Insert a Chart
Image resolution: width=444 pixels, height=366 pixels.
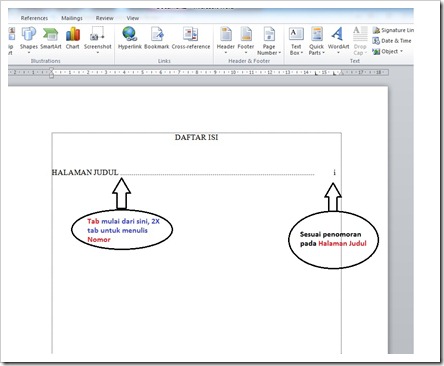pyautogui.click(x=73, y=39)
